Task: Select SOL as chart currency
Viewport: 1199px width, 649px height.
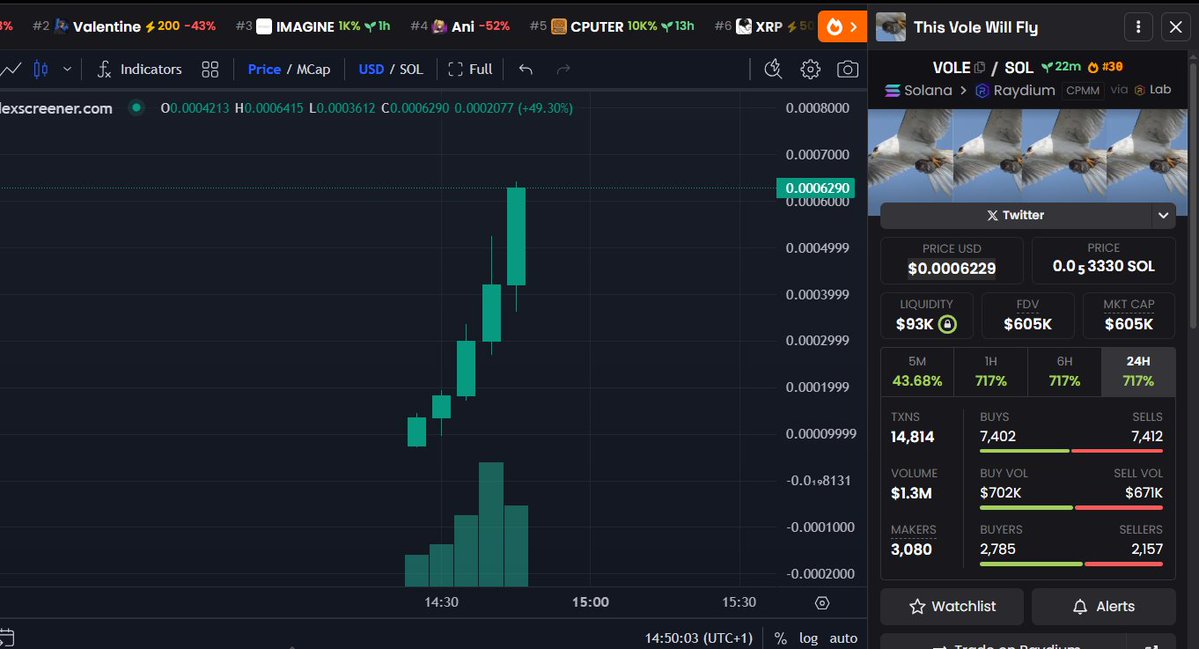Action: (411, 70)
